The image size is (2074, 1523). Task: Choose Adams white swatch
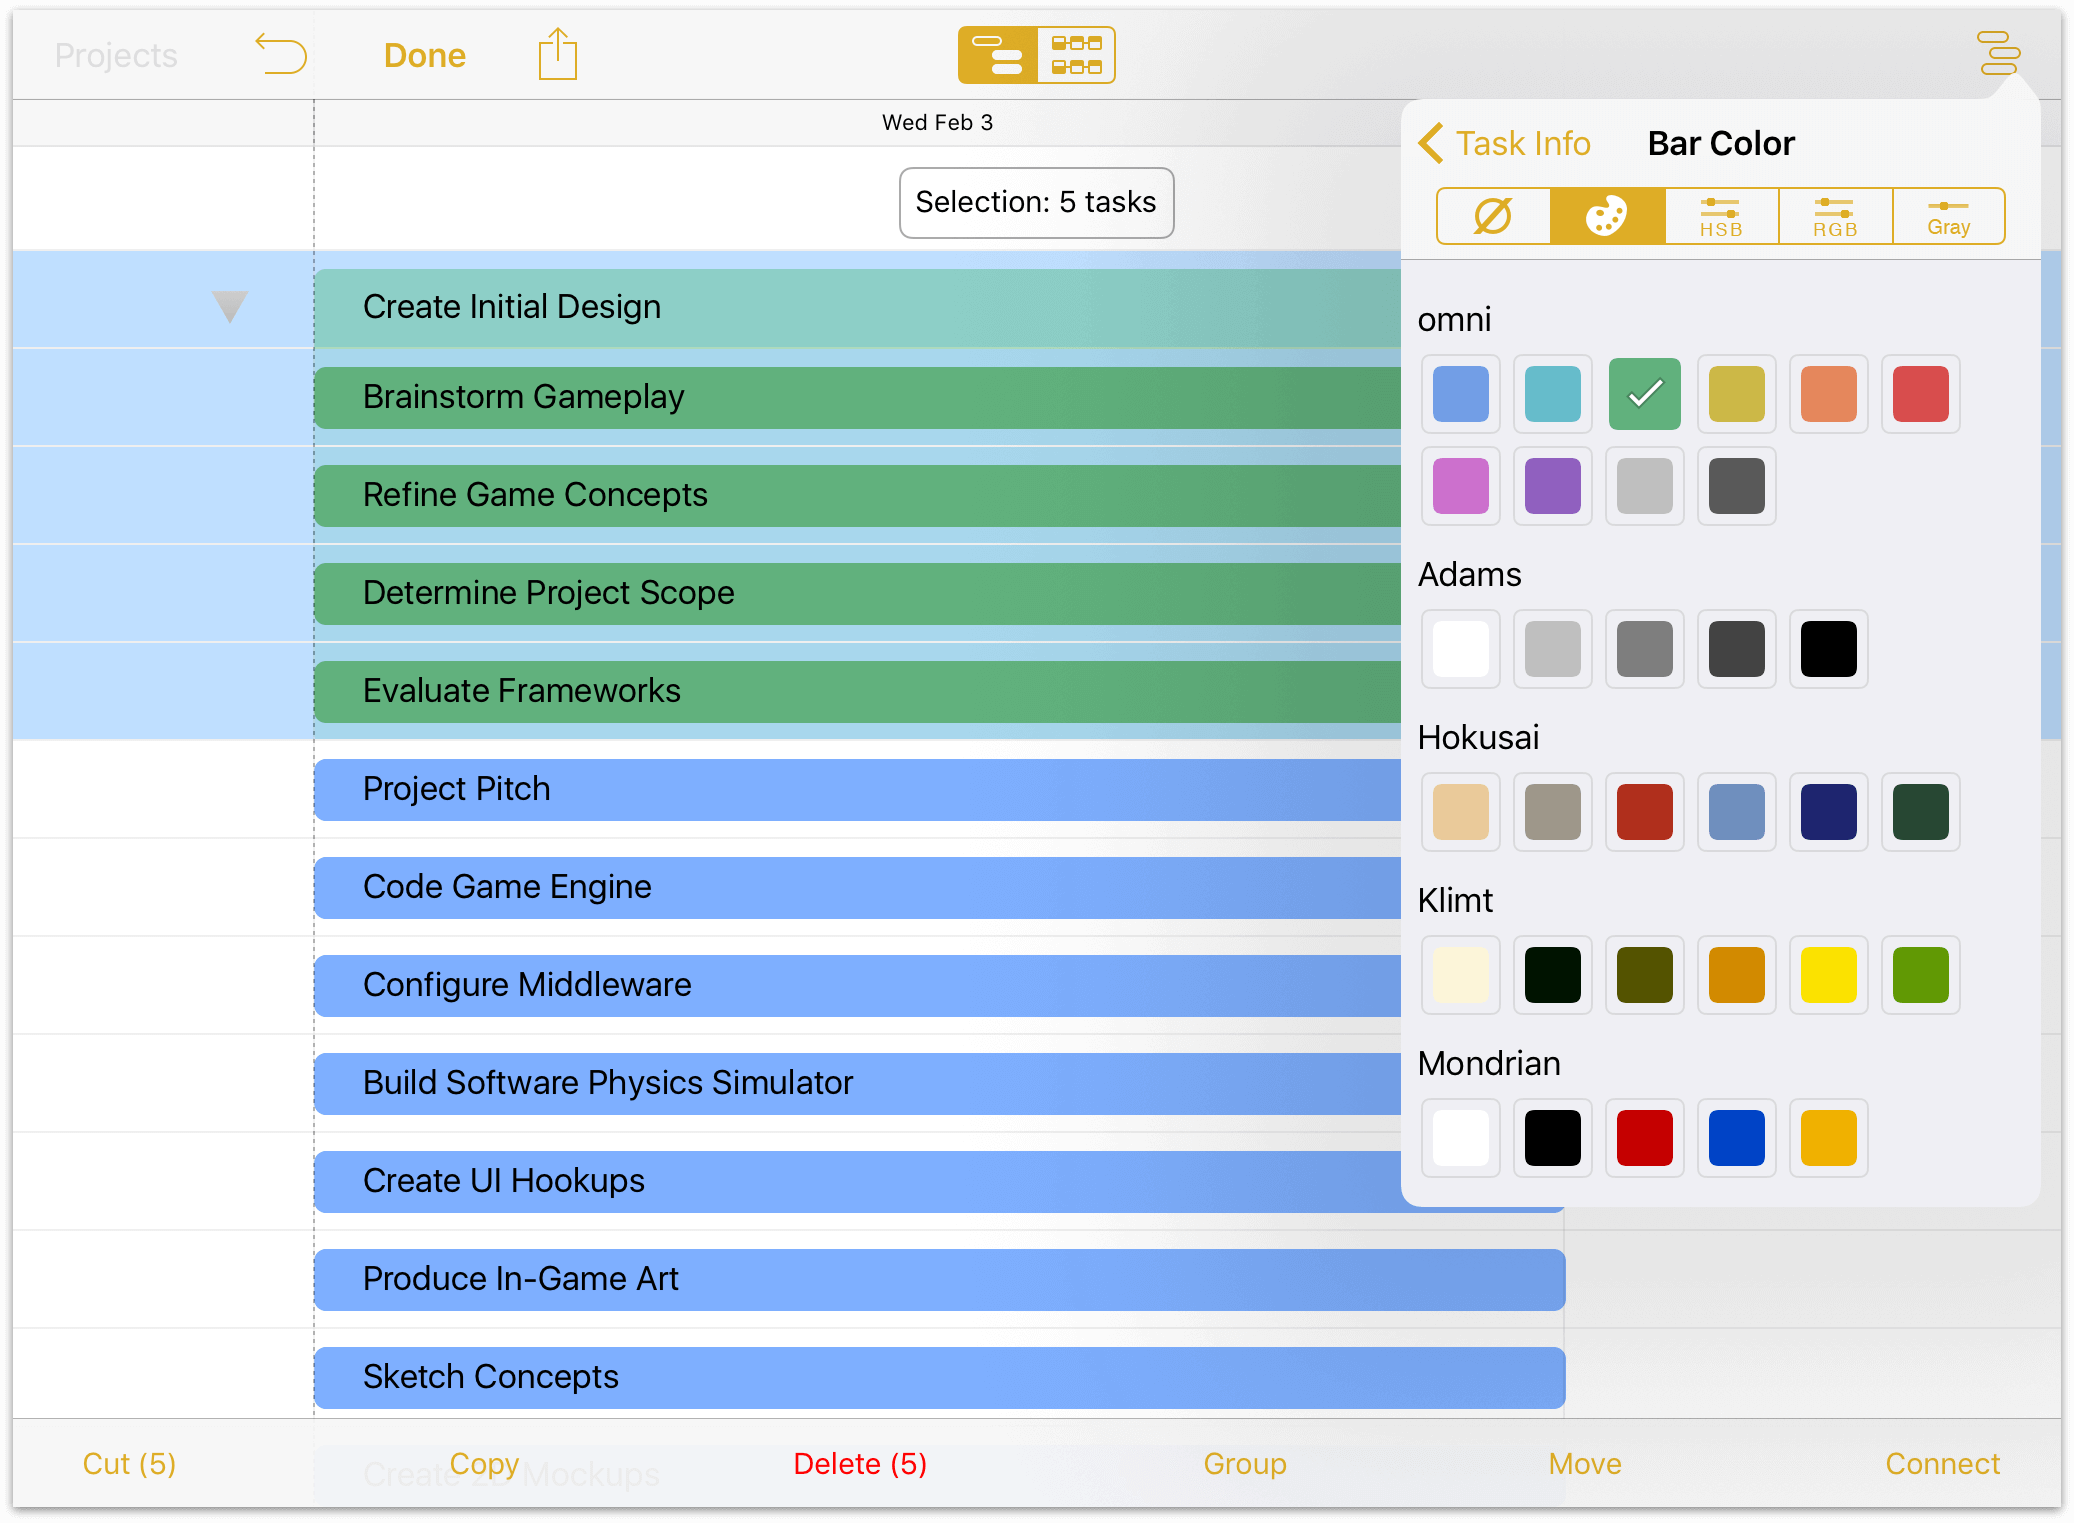coord(1461,649)
